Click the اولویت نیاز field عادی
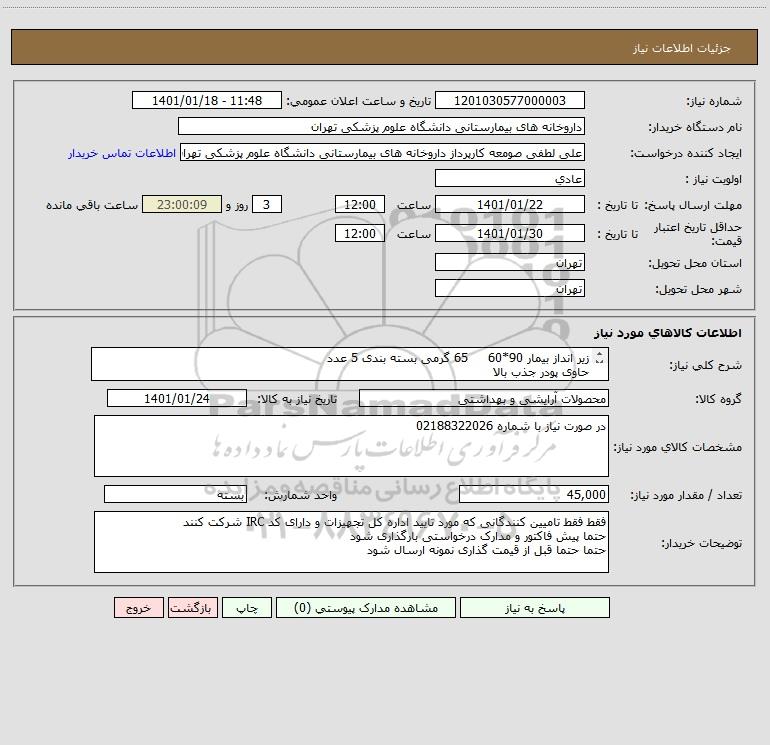Viewport: 770px width, 745px height. coord(510,178)
